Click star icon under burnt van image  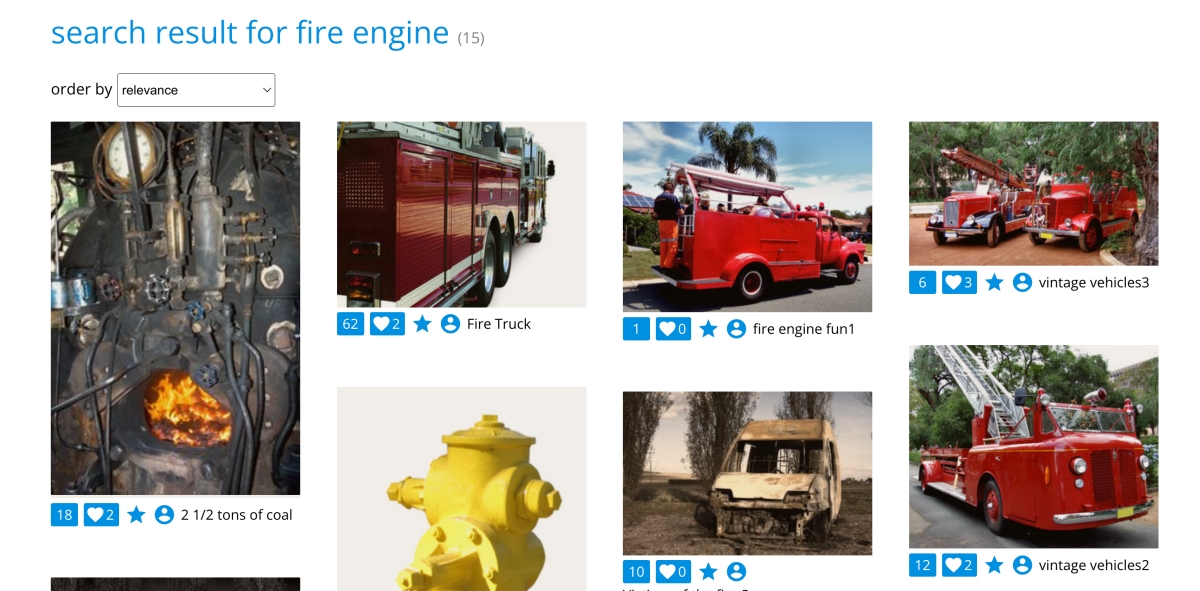tap(708, 572)
